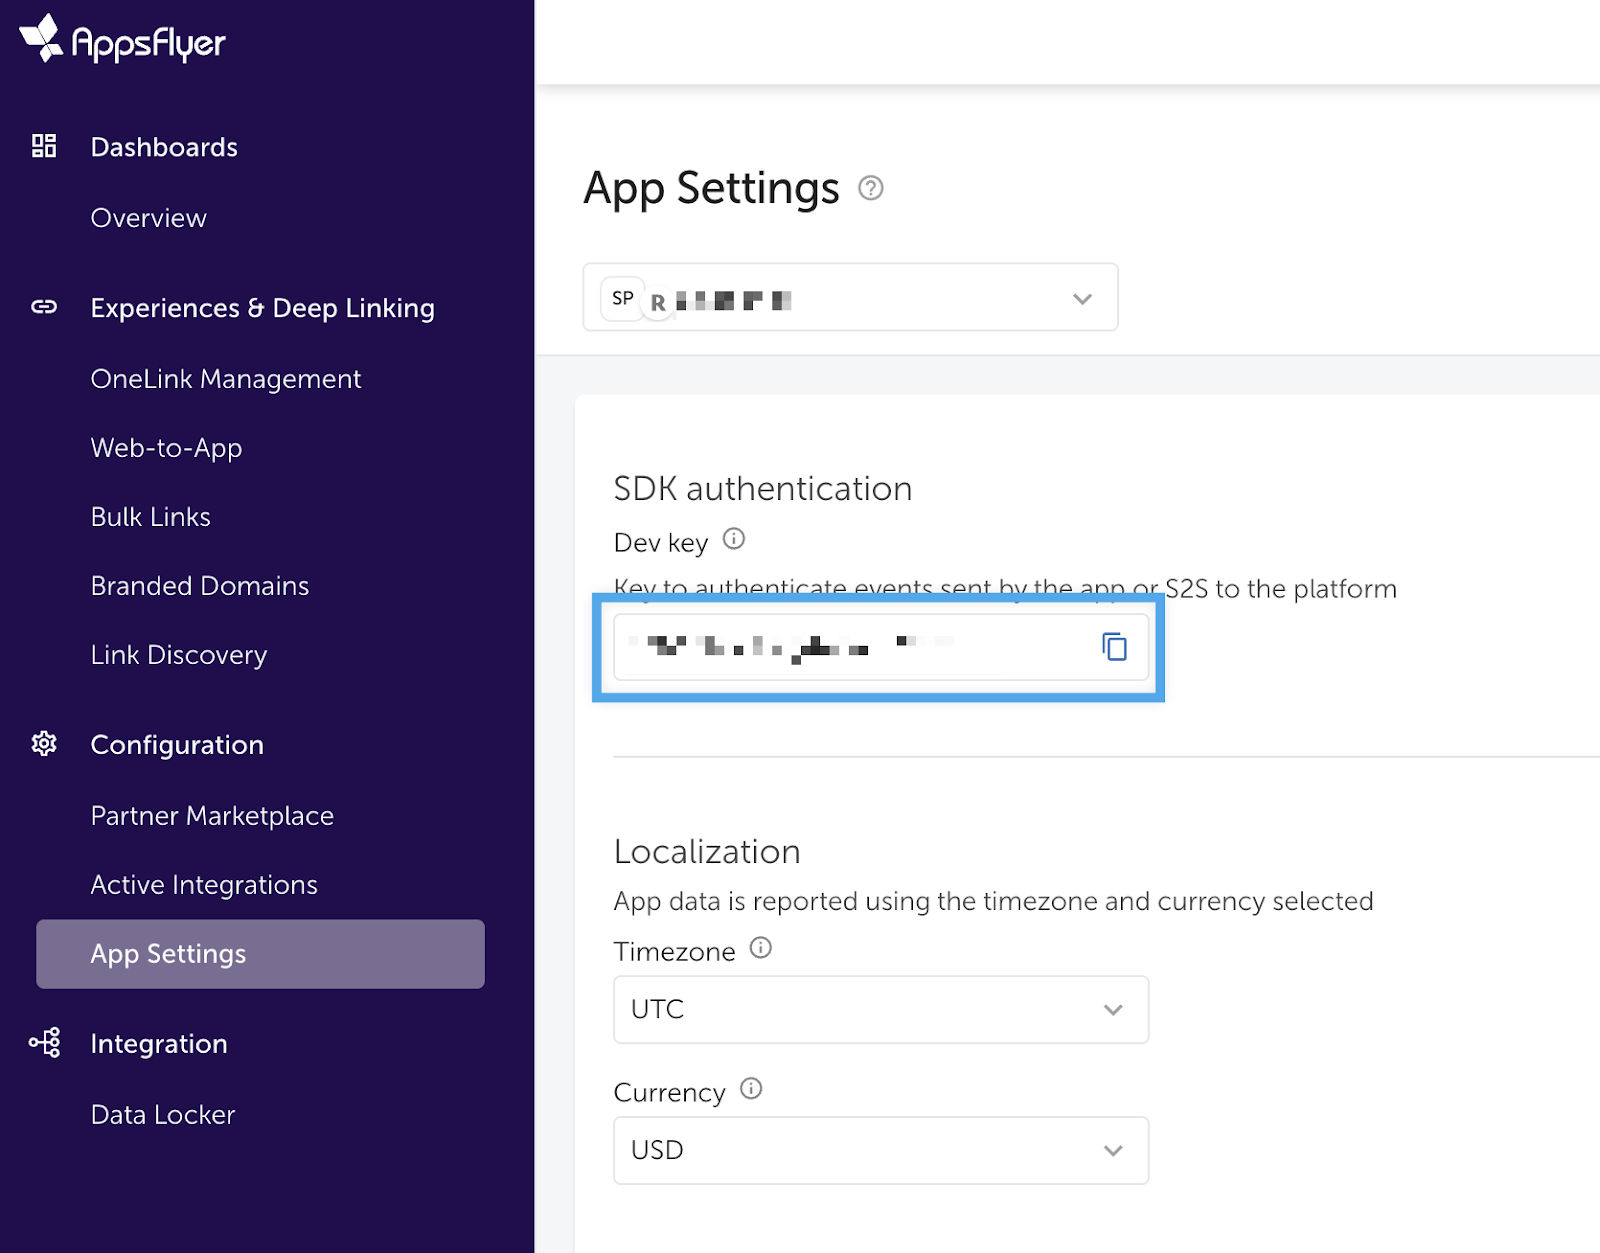This screenshot has height=1253, width=1600.
Task: Click the Integration nodes icon
Action: 44,1043
